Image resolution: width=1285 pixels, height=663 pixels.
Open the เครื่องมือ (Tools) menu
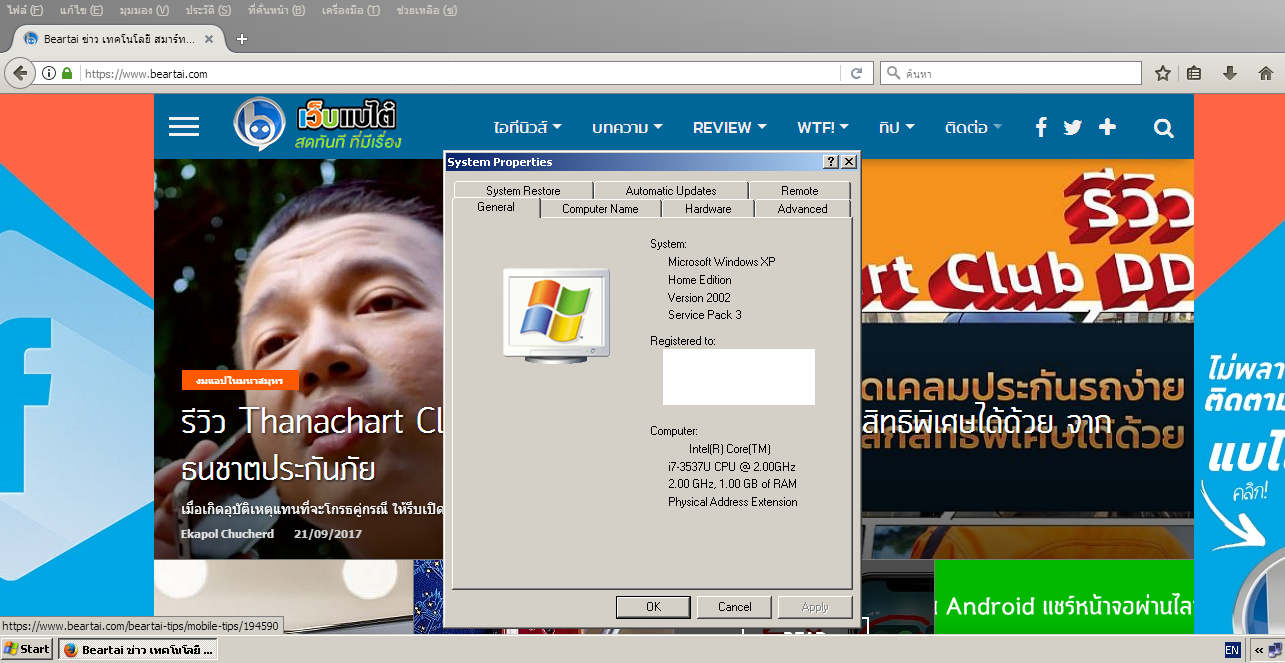[351, 10]
